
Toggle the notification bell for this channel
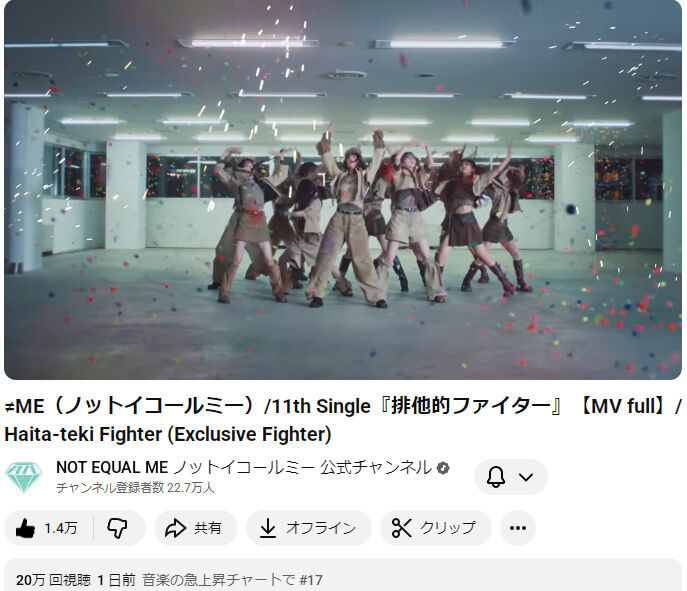496,477
